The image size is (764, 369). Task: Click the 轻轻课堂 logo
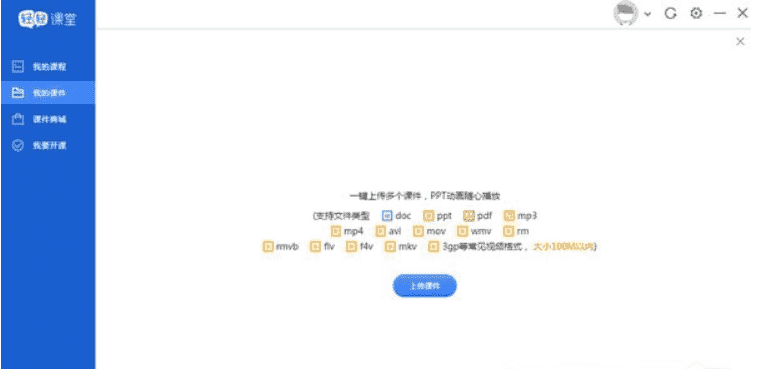(47, 19)
